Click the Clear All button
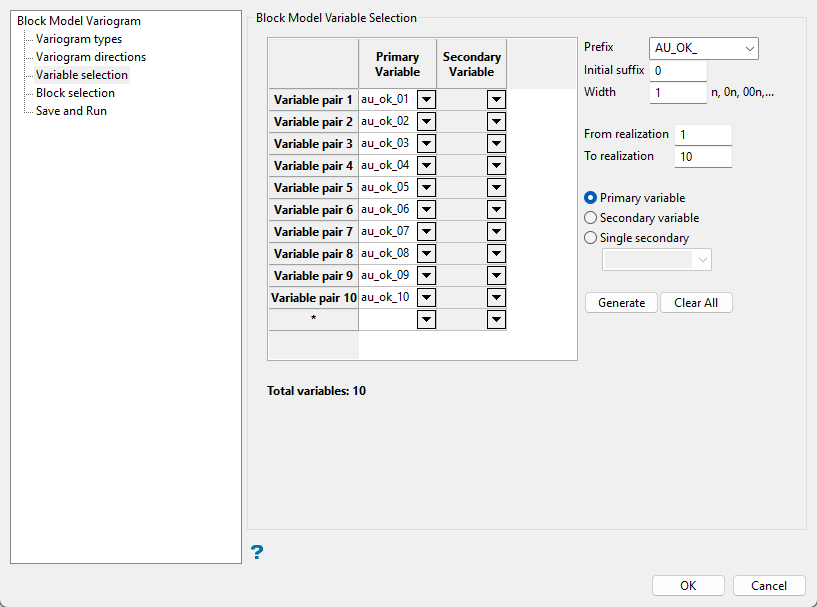Image resolution: width=817 pixels, height=607 pixels. pyautogui.click(x=696, y=303)
